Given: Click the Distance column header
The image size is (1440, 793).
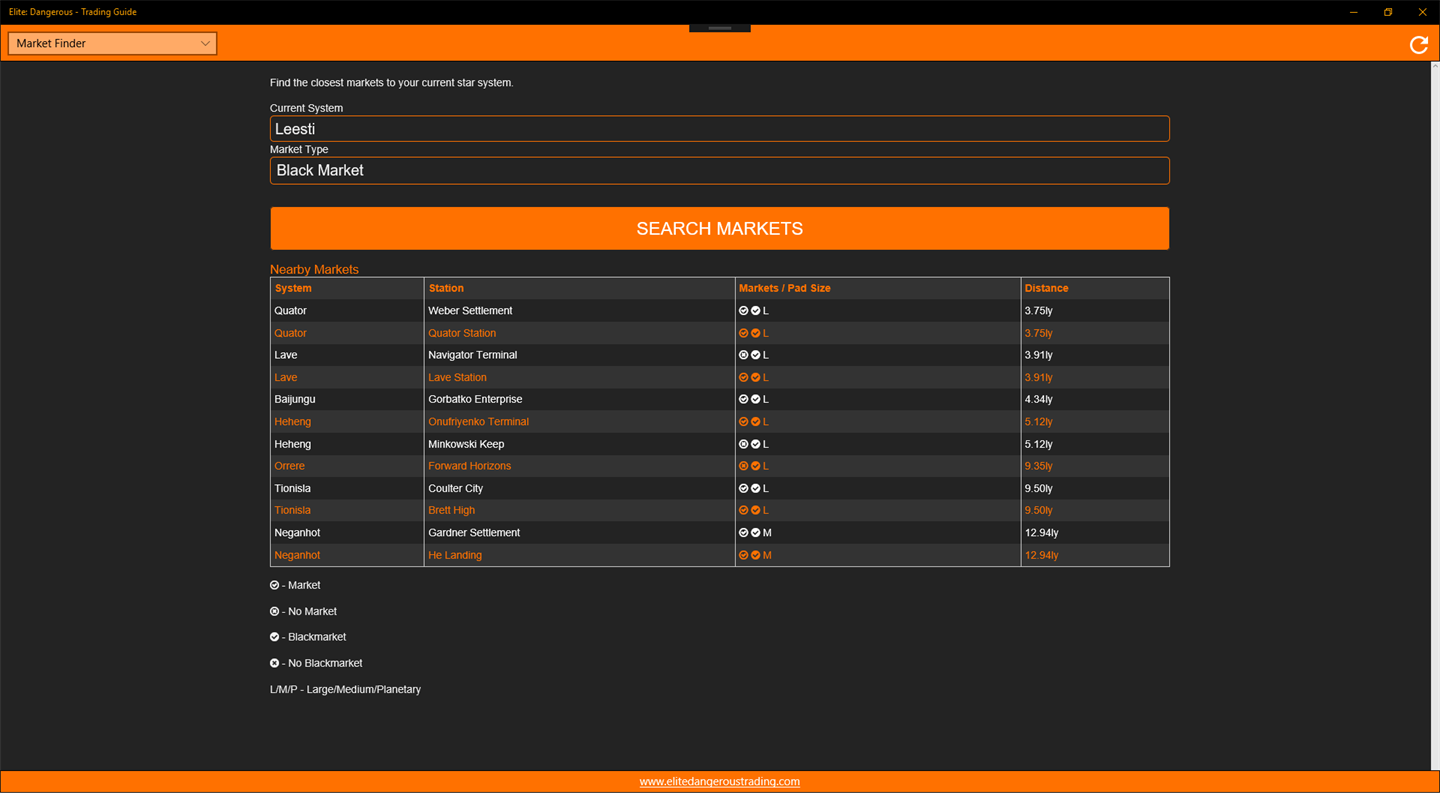Looking at the screenshot, I should pos(1046,288).
